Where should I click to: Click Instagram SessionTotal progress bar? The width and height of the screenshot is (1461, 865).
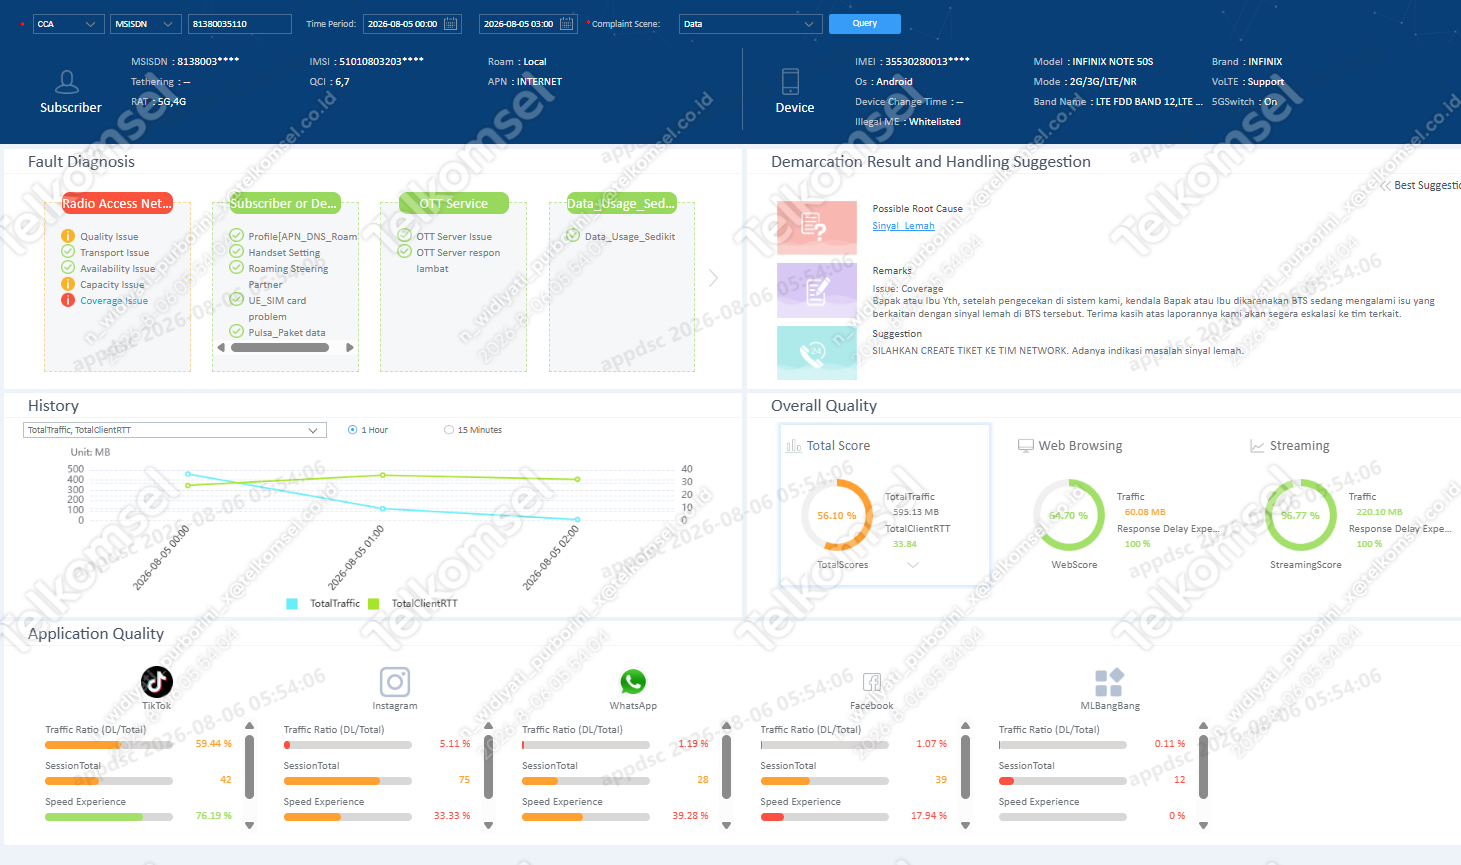[x=347, y=781]
